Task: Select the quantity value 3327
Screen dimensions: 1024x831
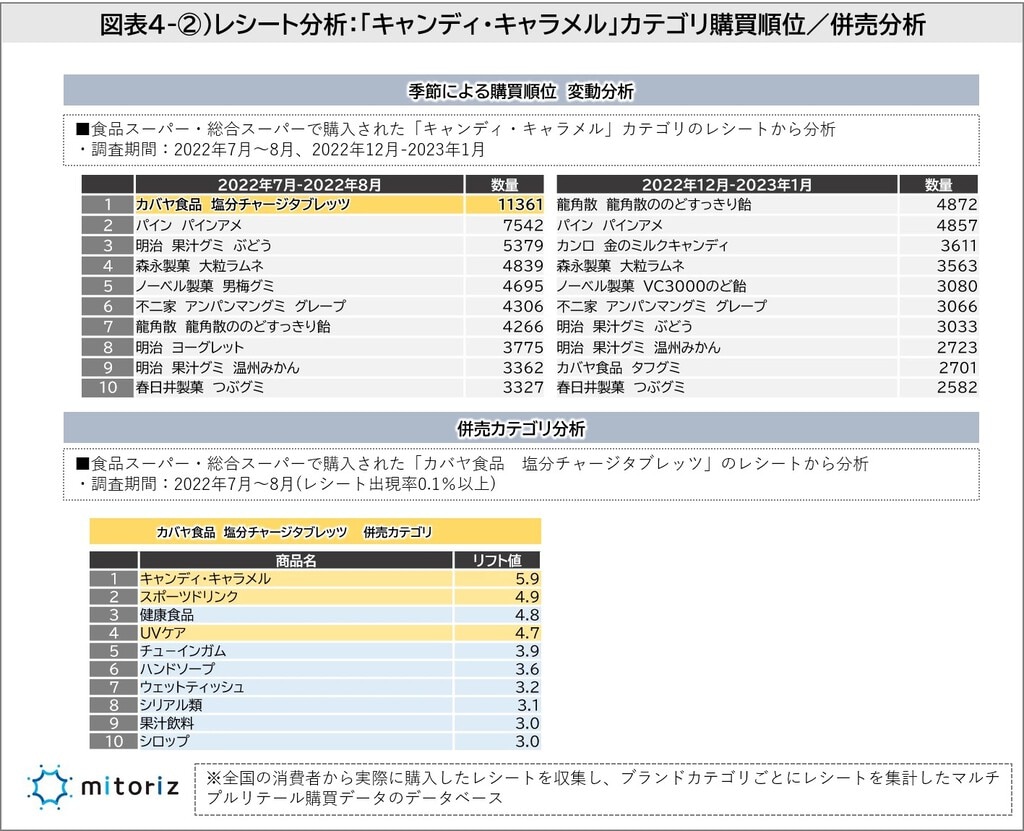Action: coord(522,387)
